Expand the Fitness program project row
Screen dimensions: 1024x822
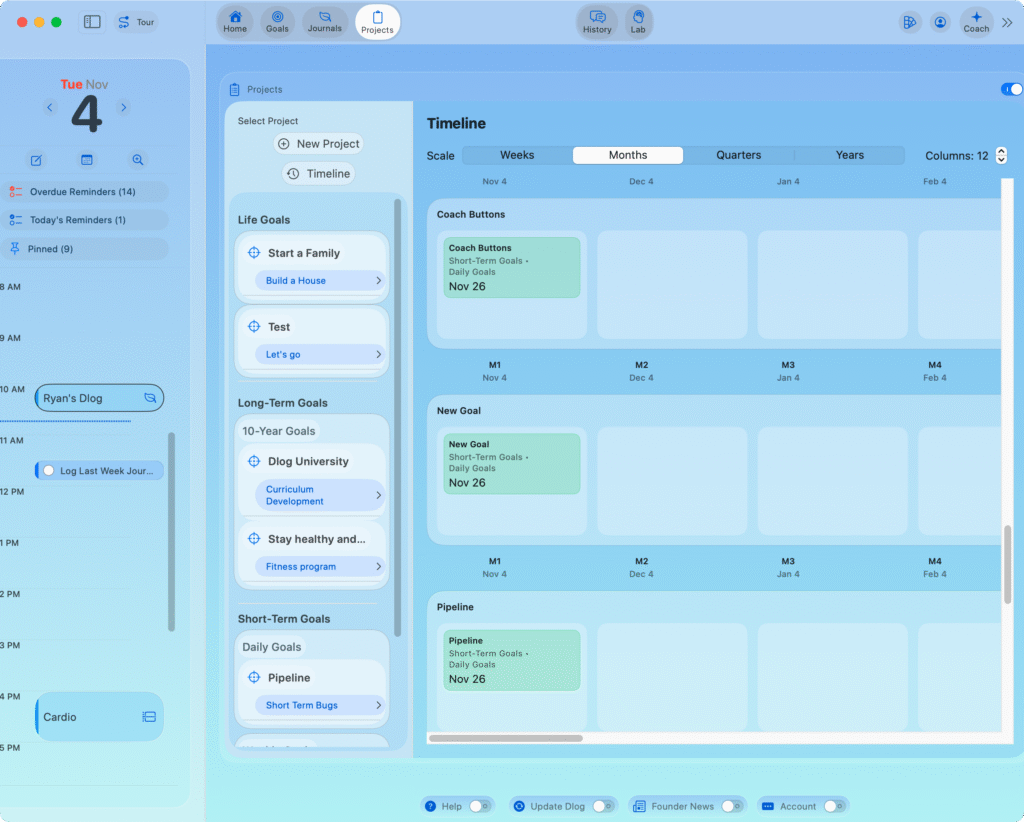point(378,567)
